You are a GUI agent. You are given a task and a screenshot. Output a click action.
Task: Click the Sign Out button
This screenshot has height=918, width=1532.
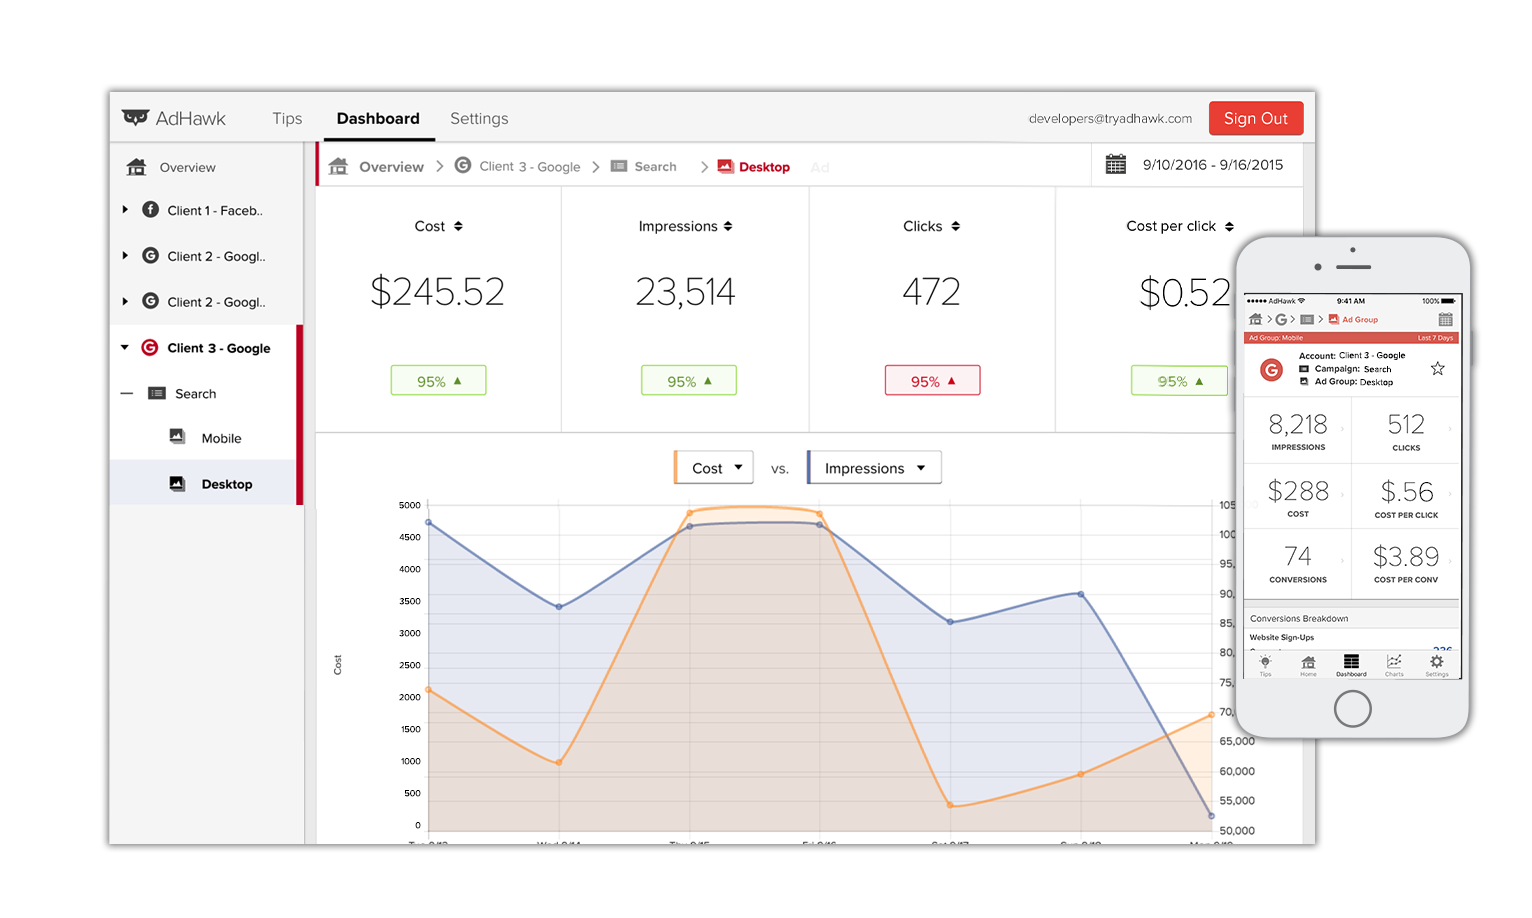click(1256, 118)
